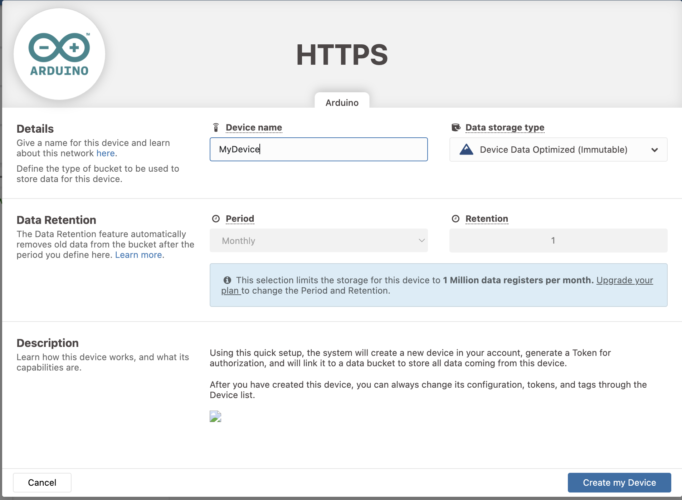Click the chevron arrow on storage type selector
The width and height of the screenshot is (682, 500).
(654, 150)
